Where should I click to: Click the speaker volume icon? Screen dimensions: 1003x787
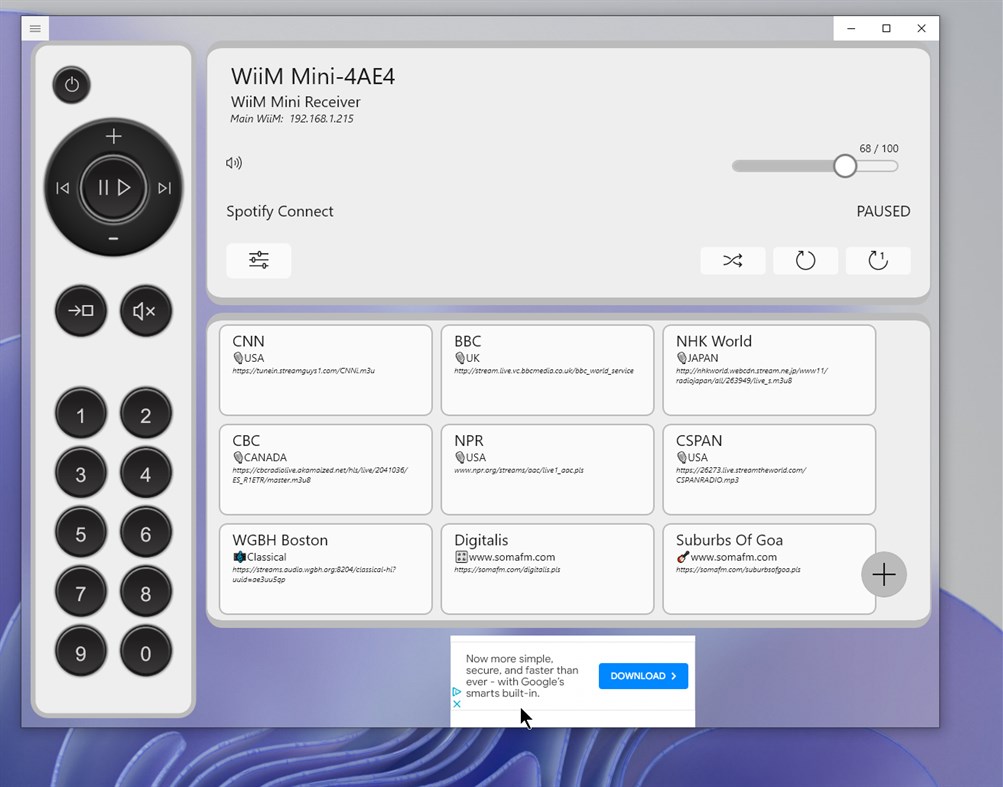233,162
